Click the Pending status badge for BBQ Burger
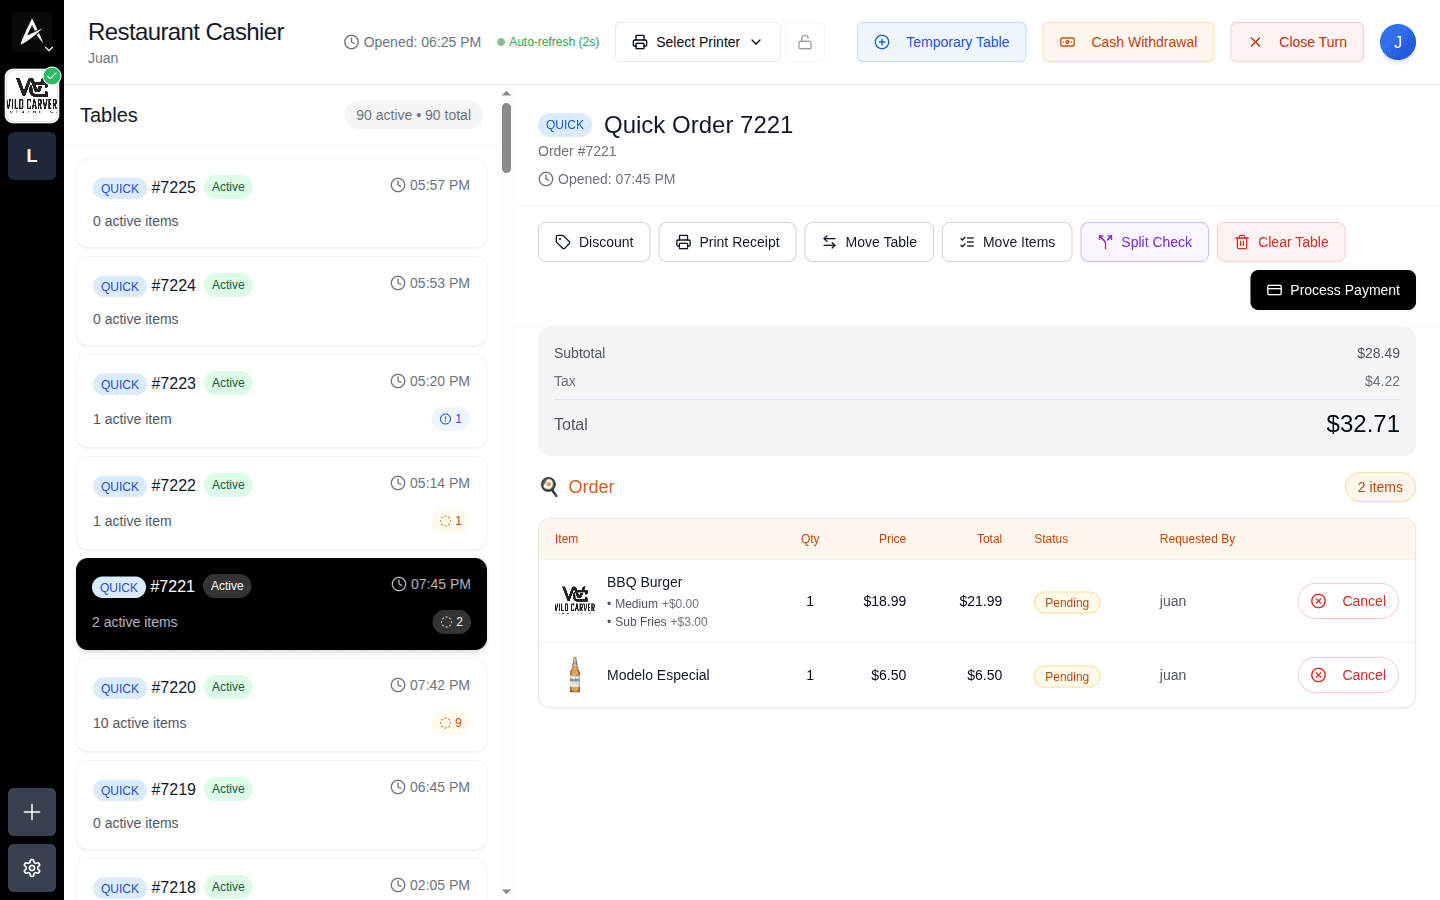 pos(1067,603)
